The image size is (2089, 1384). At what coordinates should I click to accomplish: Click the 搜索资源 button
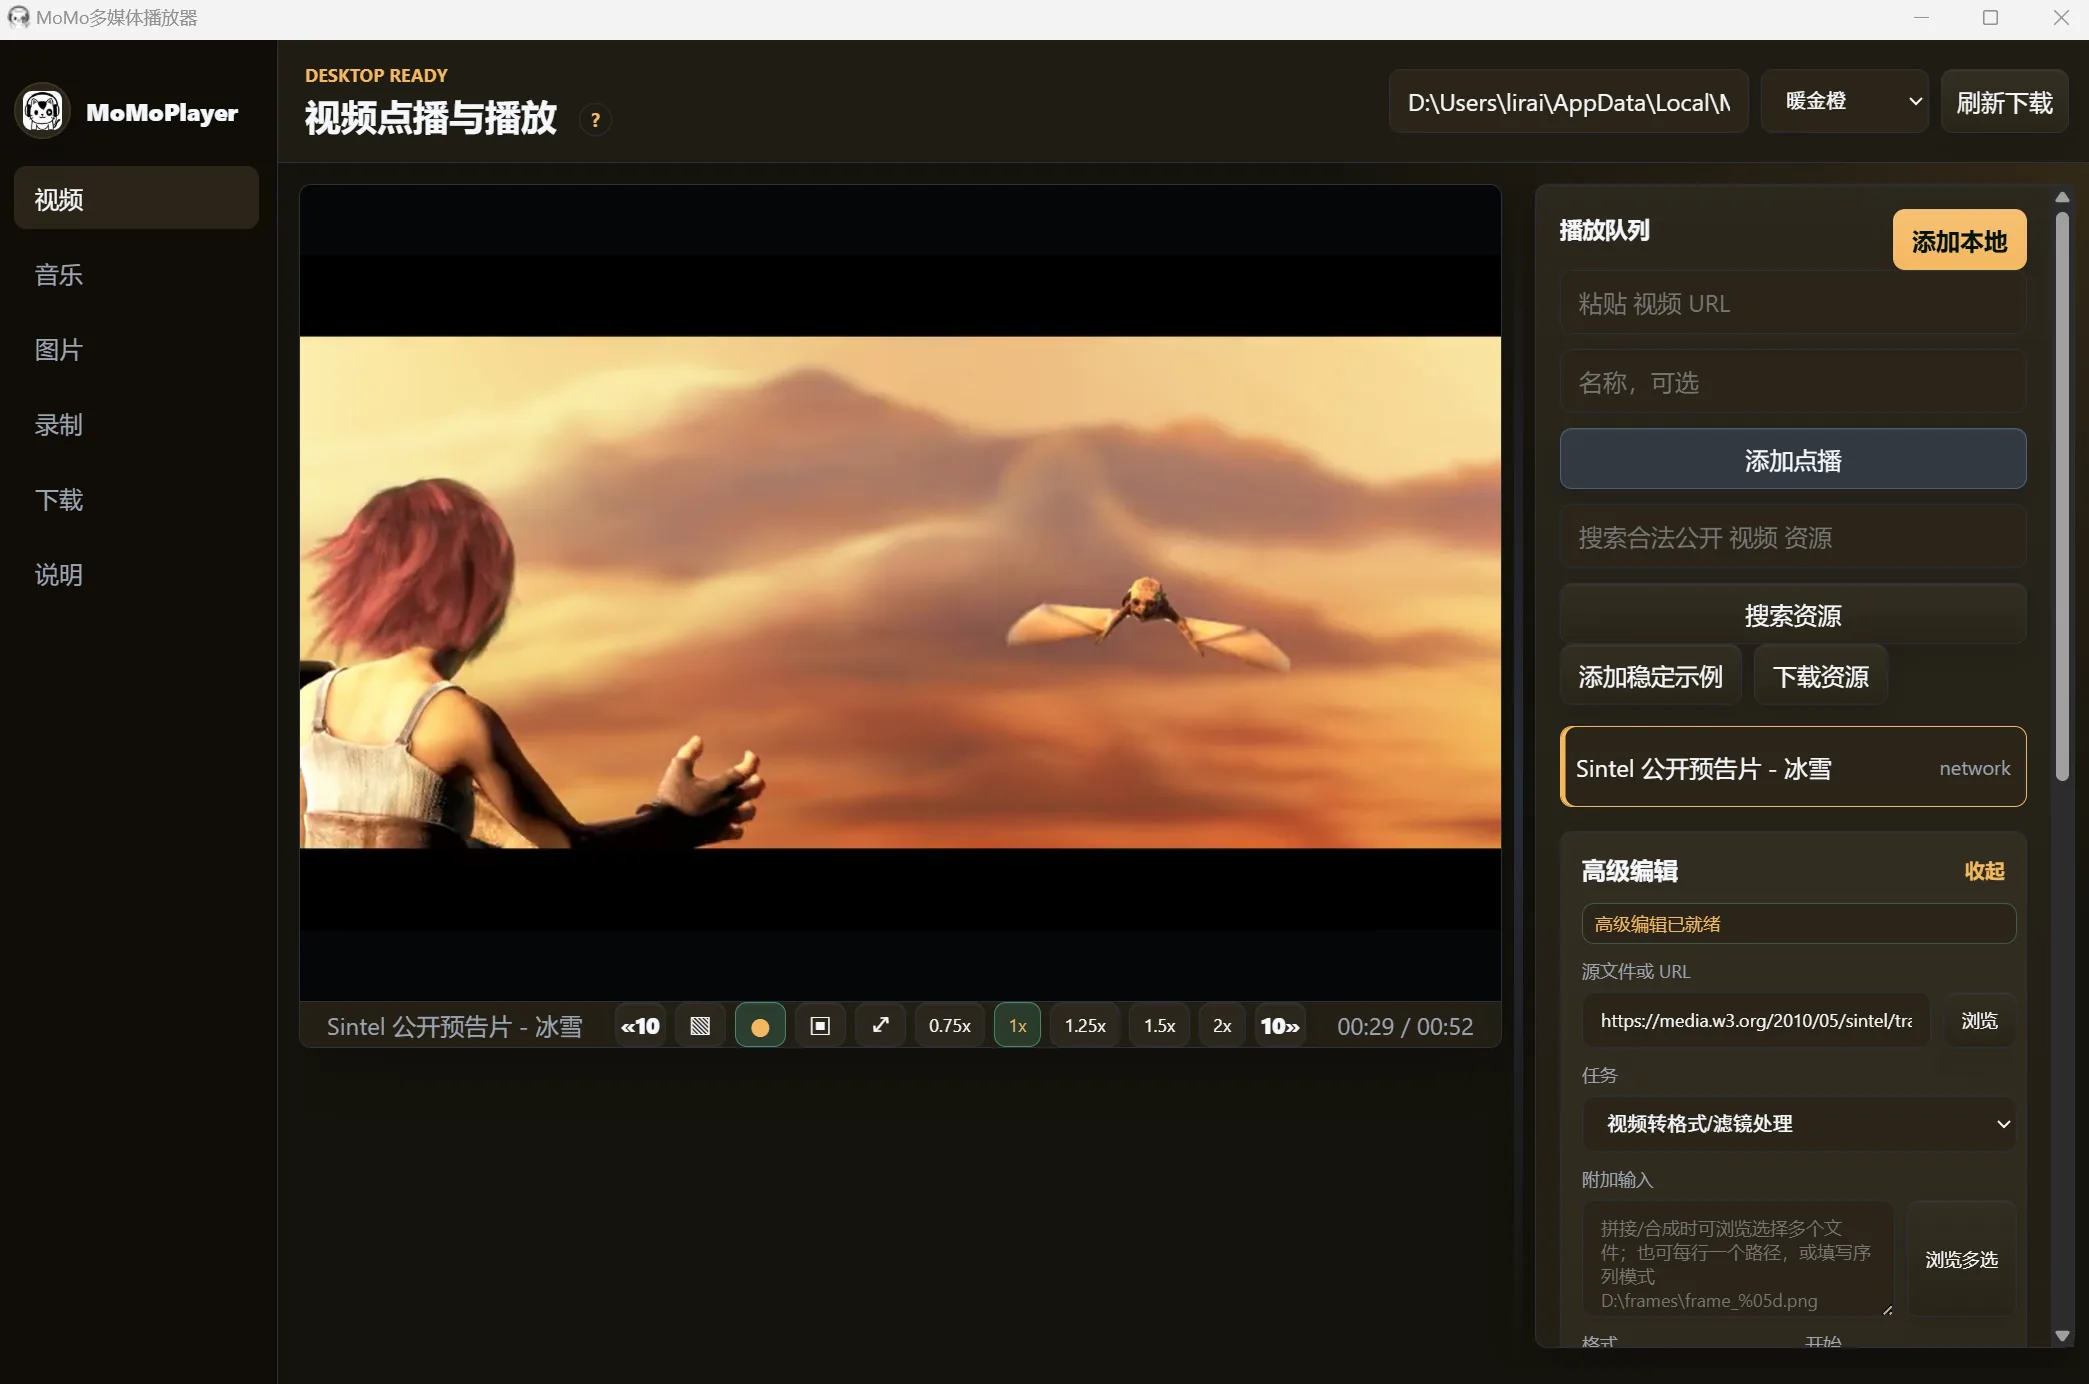[1793, 615]
